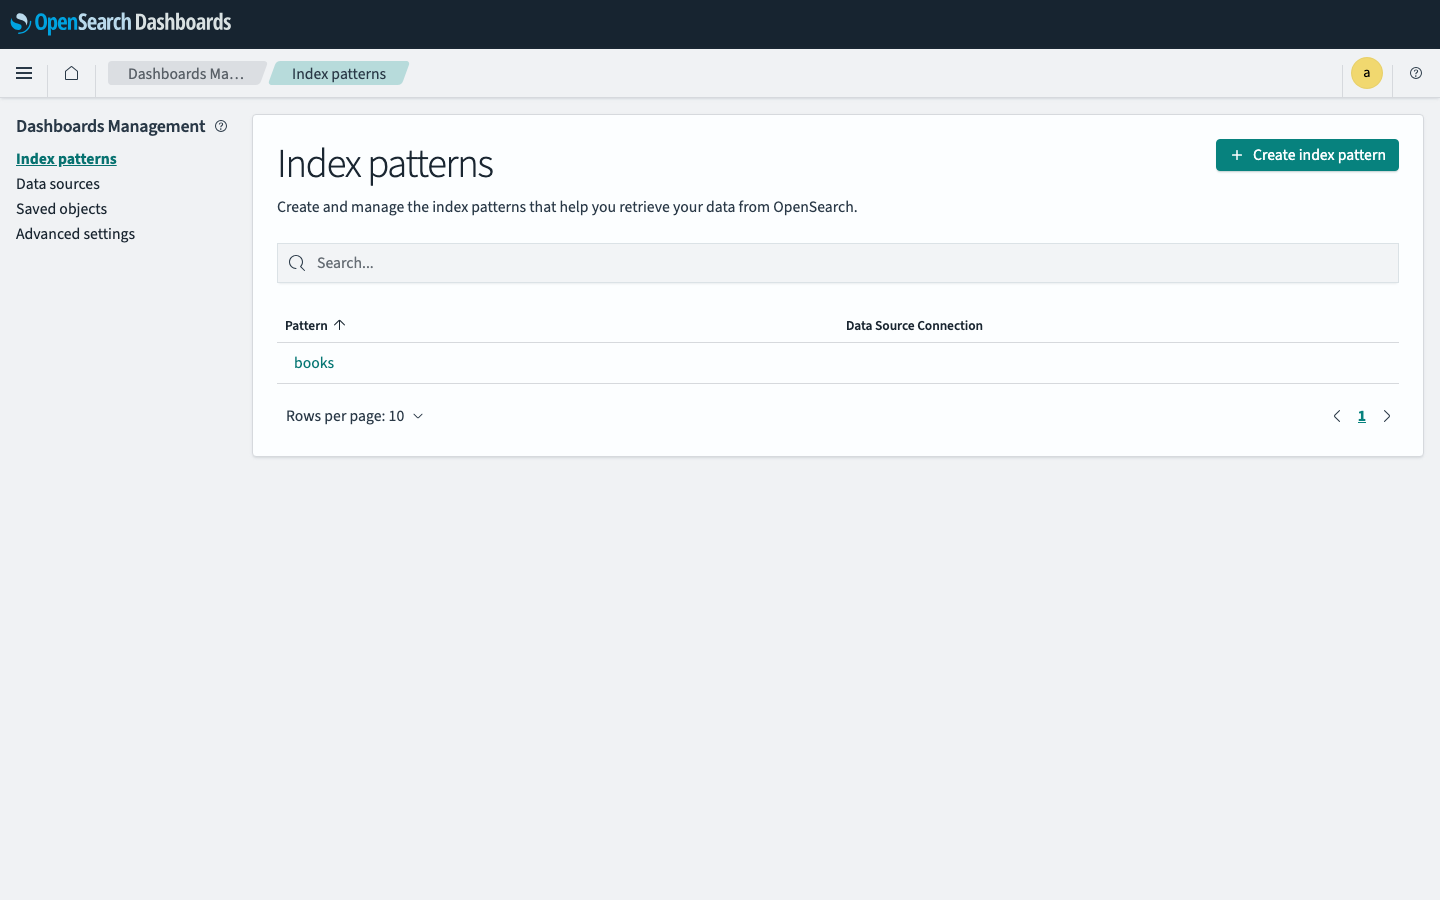The width and height of the screenshot is (1440, 900).
Task: Focus the index pattern search field
Action: (838, 263)
